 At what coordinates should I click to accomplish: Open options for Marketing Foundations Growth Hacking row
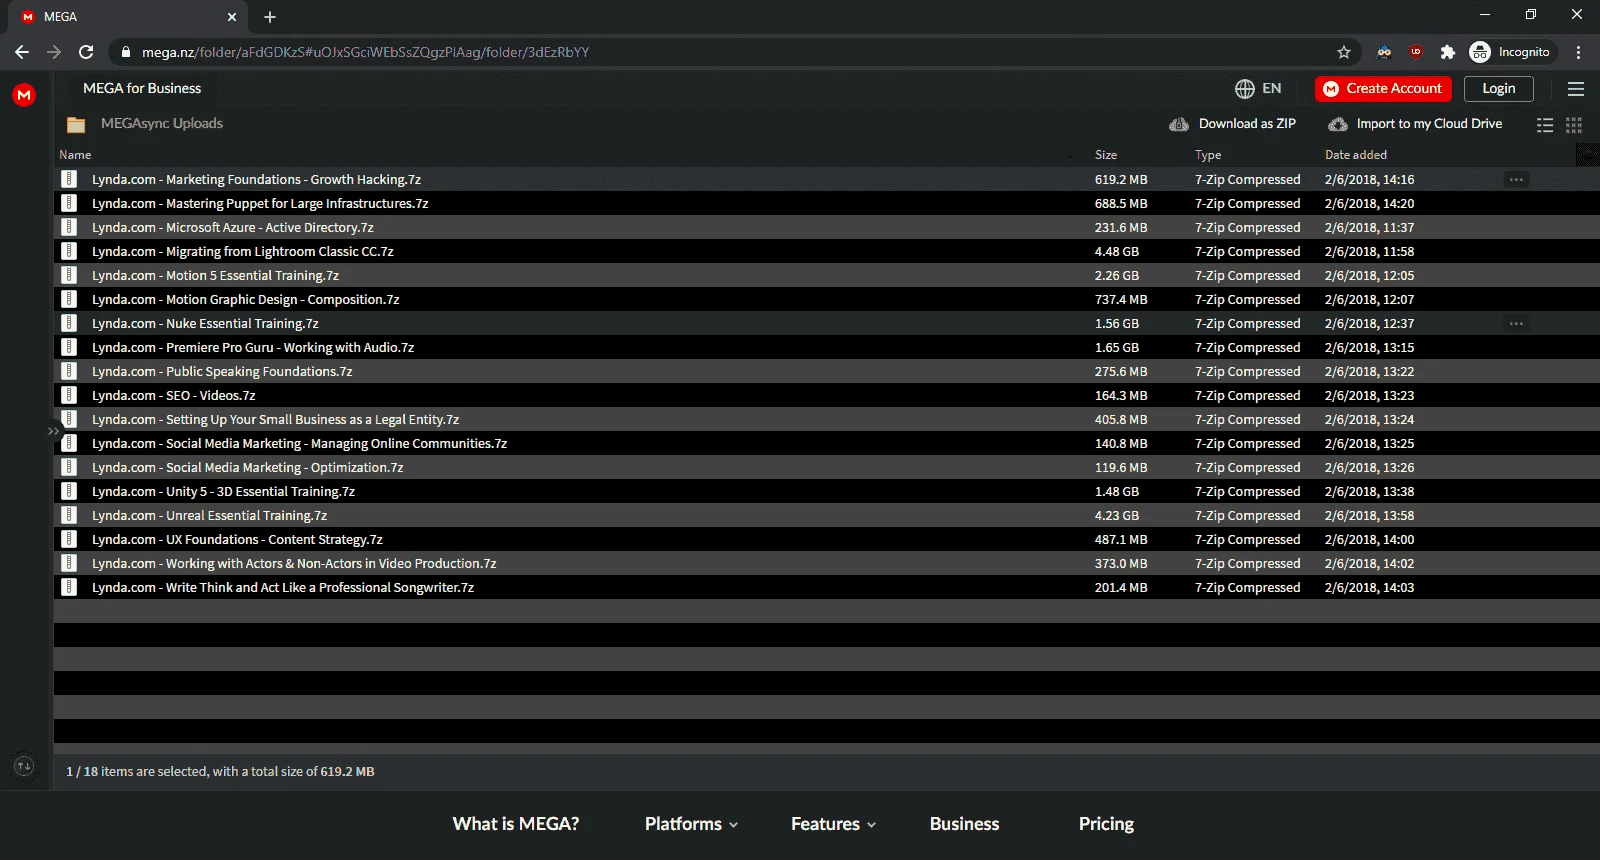coord(1516,180)
